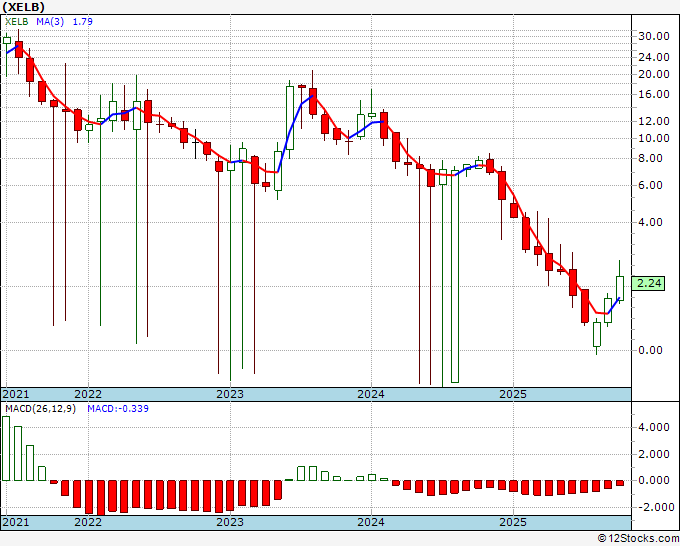
Task: Select 2024 on the price chart time axis
Action: [371, 394]
